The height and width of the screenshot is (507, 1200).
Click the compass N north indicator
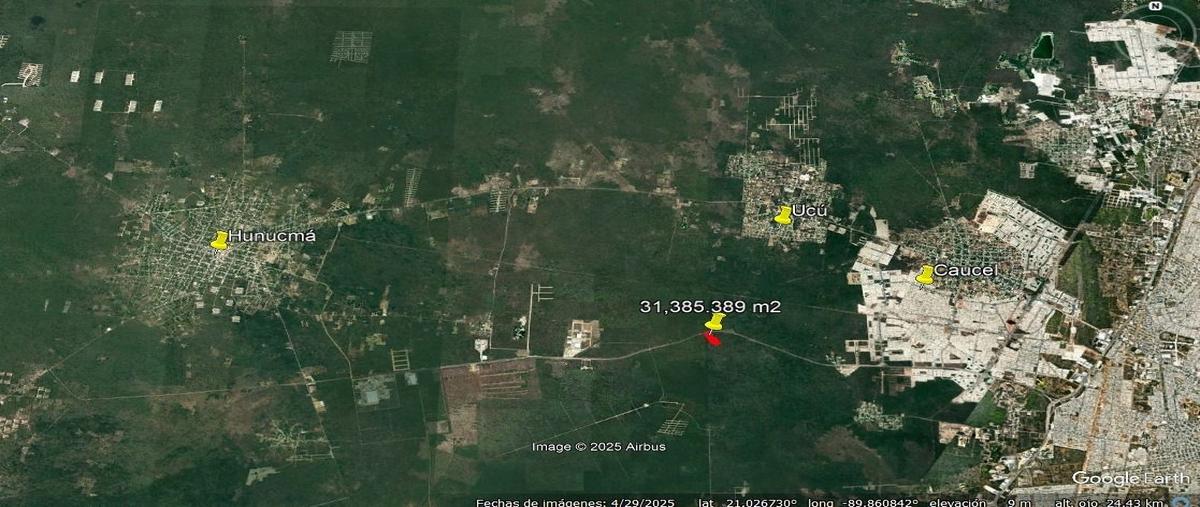(x=1155, y=6)
